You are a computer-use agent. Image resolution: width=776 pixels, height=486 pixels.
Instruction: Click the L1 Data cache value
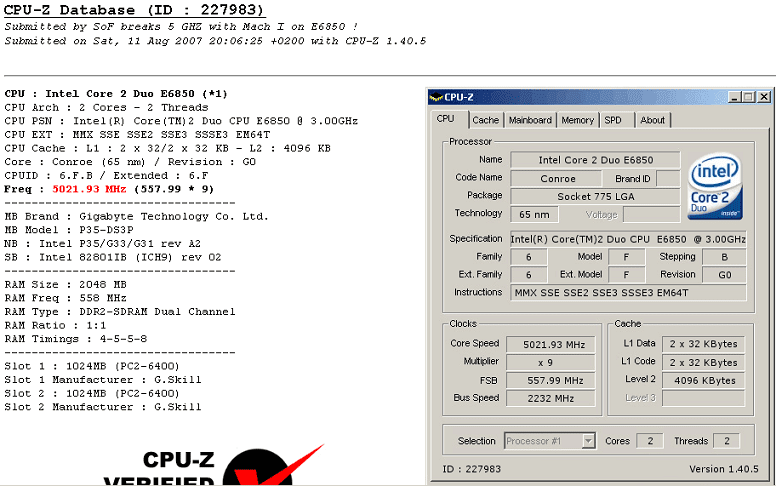pyautogui.click(x=703, y=344)
